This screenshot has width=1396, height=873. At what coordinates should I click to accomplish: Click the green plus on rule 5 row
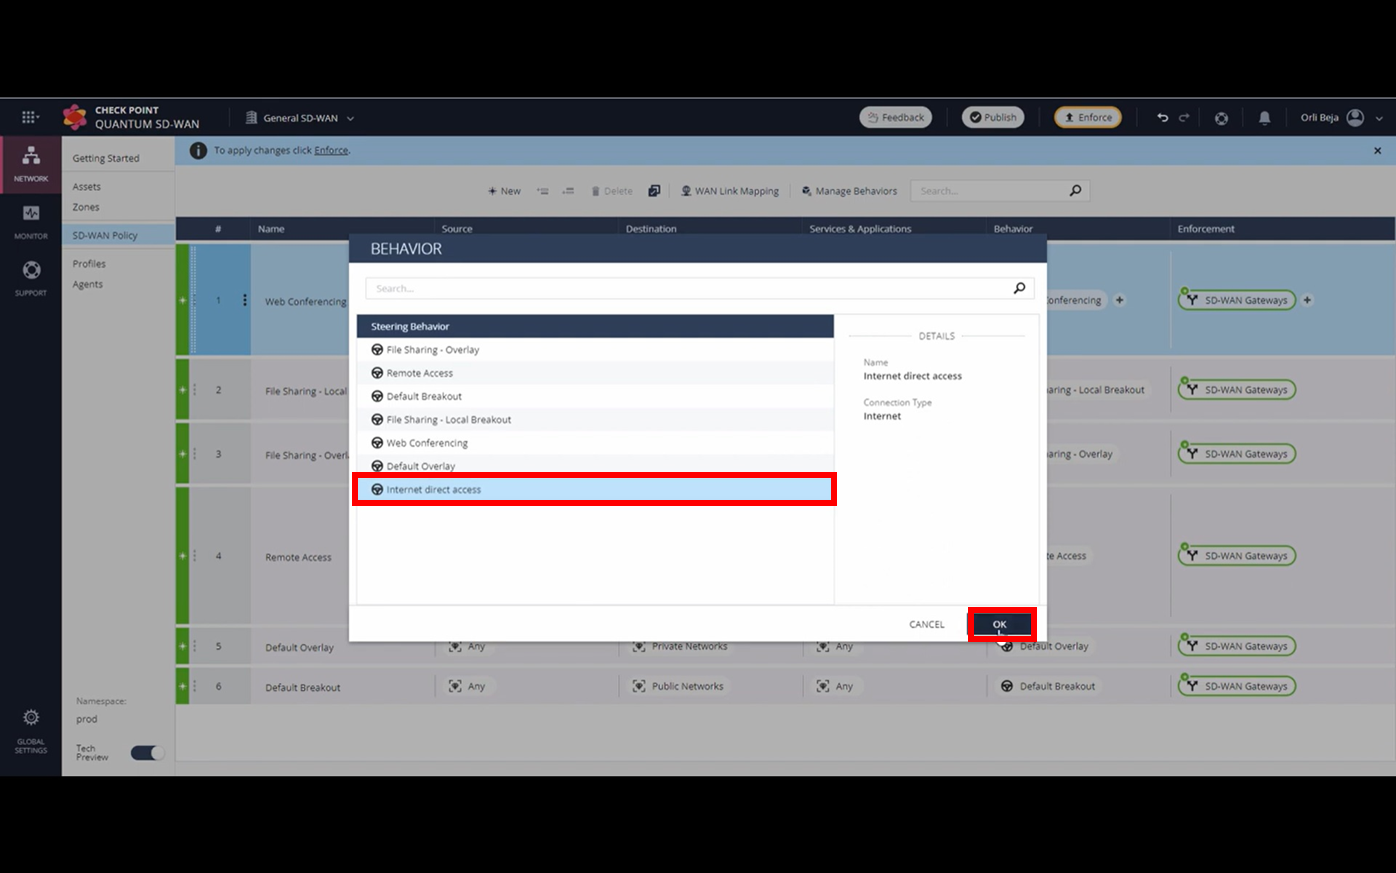coord(182,646)
